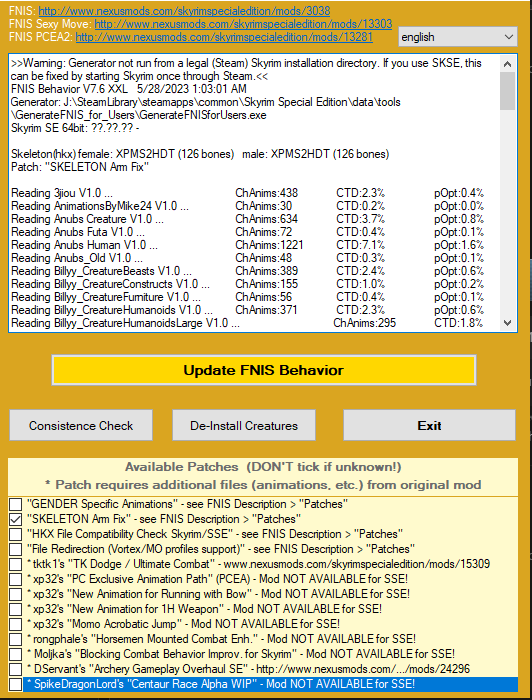Click log line 'Reading Billyy_CreatureBeasts V1.0'

pyautogui.click(x=101, y=271)
